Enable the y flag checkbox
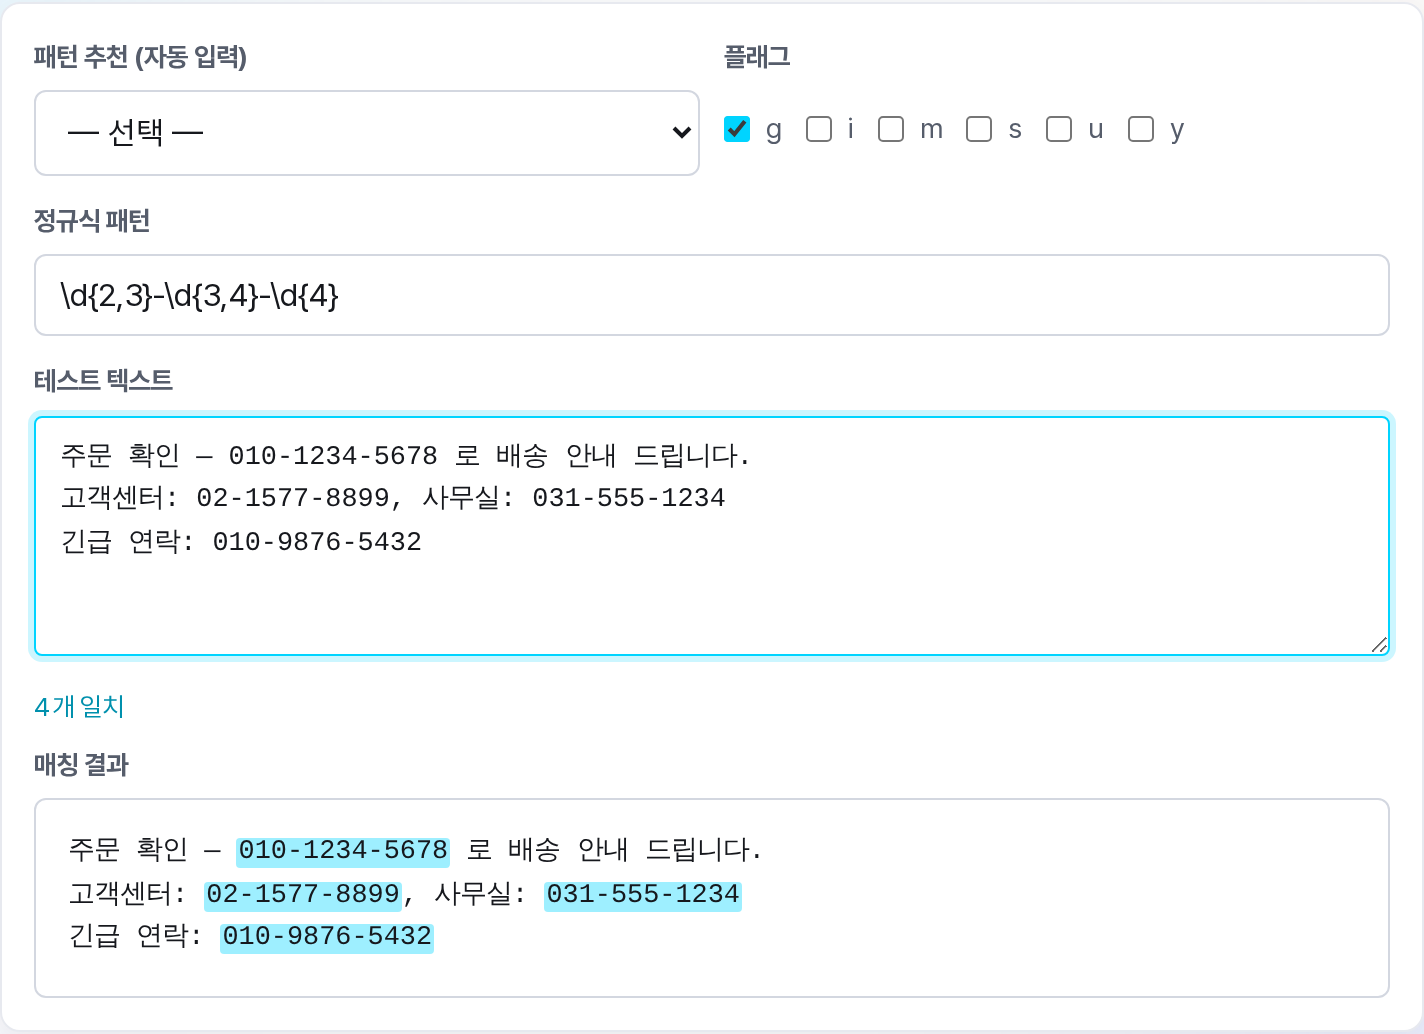1424x1034 pixels. (x=1141, y=129)
